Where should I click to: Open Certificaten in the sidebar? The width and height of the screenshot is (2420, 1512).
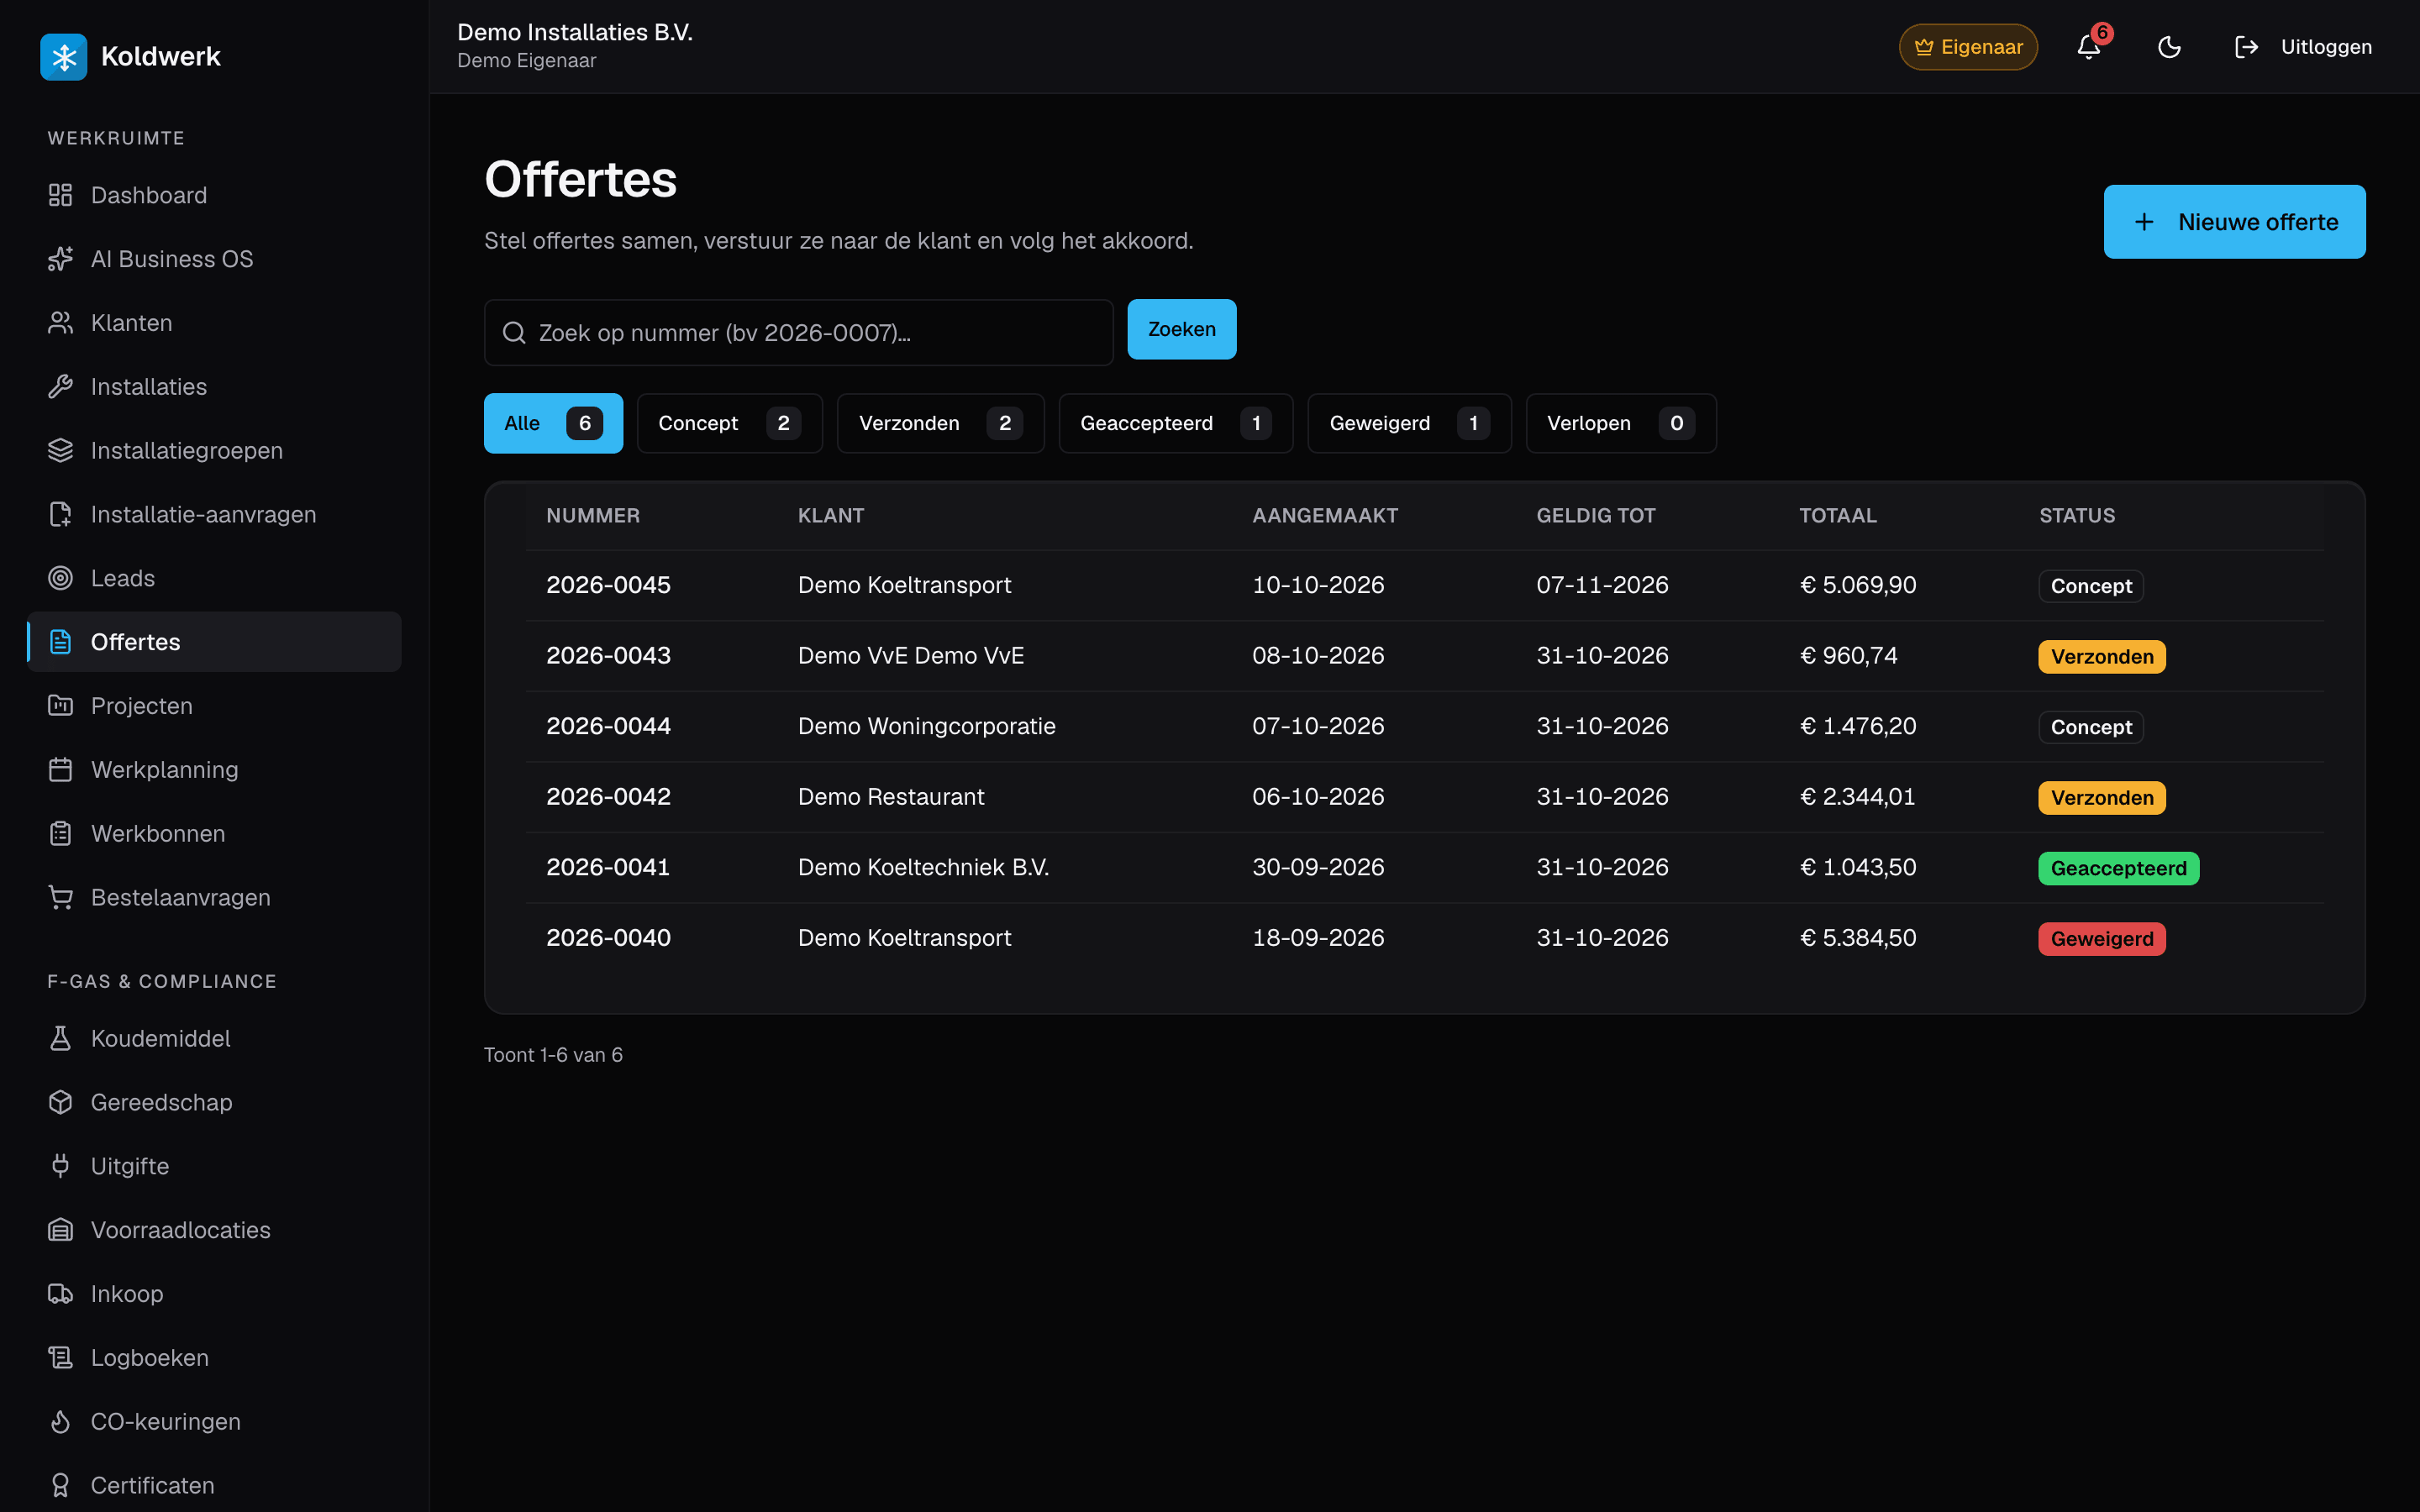(x=214, y=1486)
